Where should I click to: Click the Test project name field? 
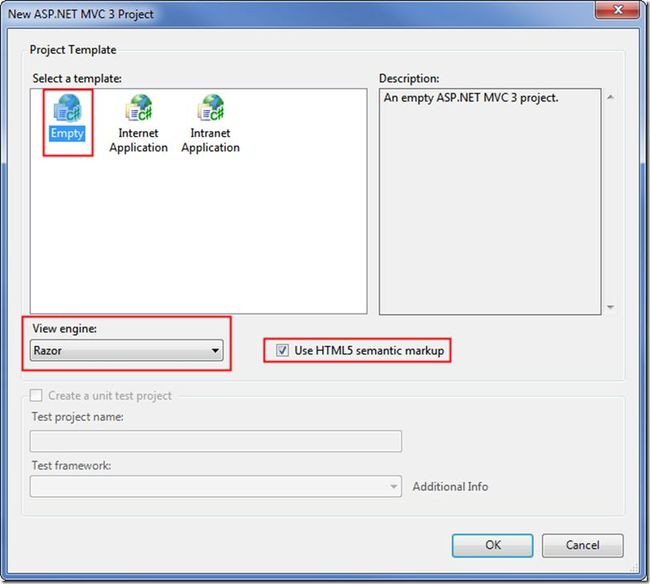click(x=216, y=441)
